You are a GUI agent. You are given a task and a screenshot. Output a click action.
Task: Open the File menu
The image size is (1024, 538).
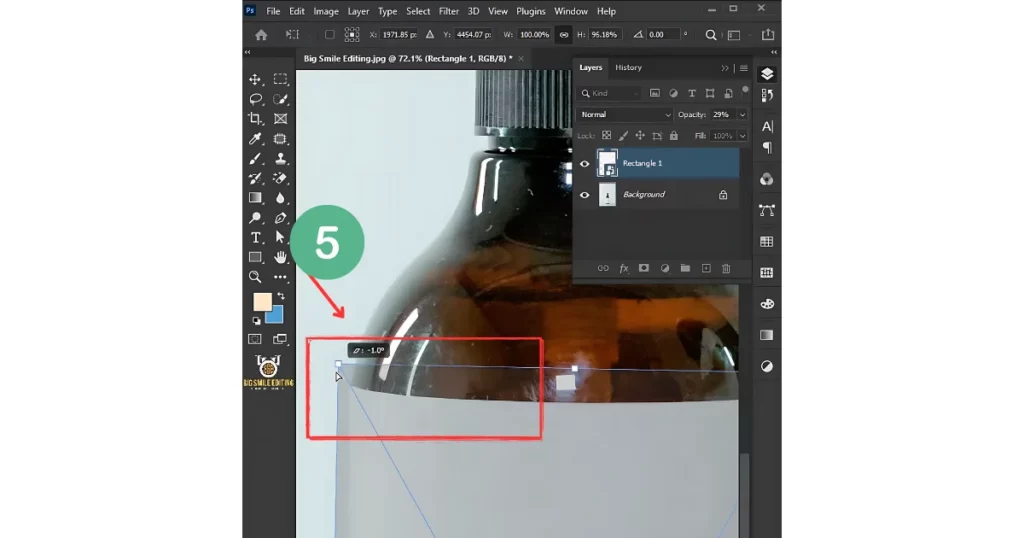tap(273, 11)
